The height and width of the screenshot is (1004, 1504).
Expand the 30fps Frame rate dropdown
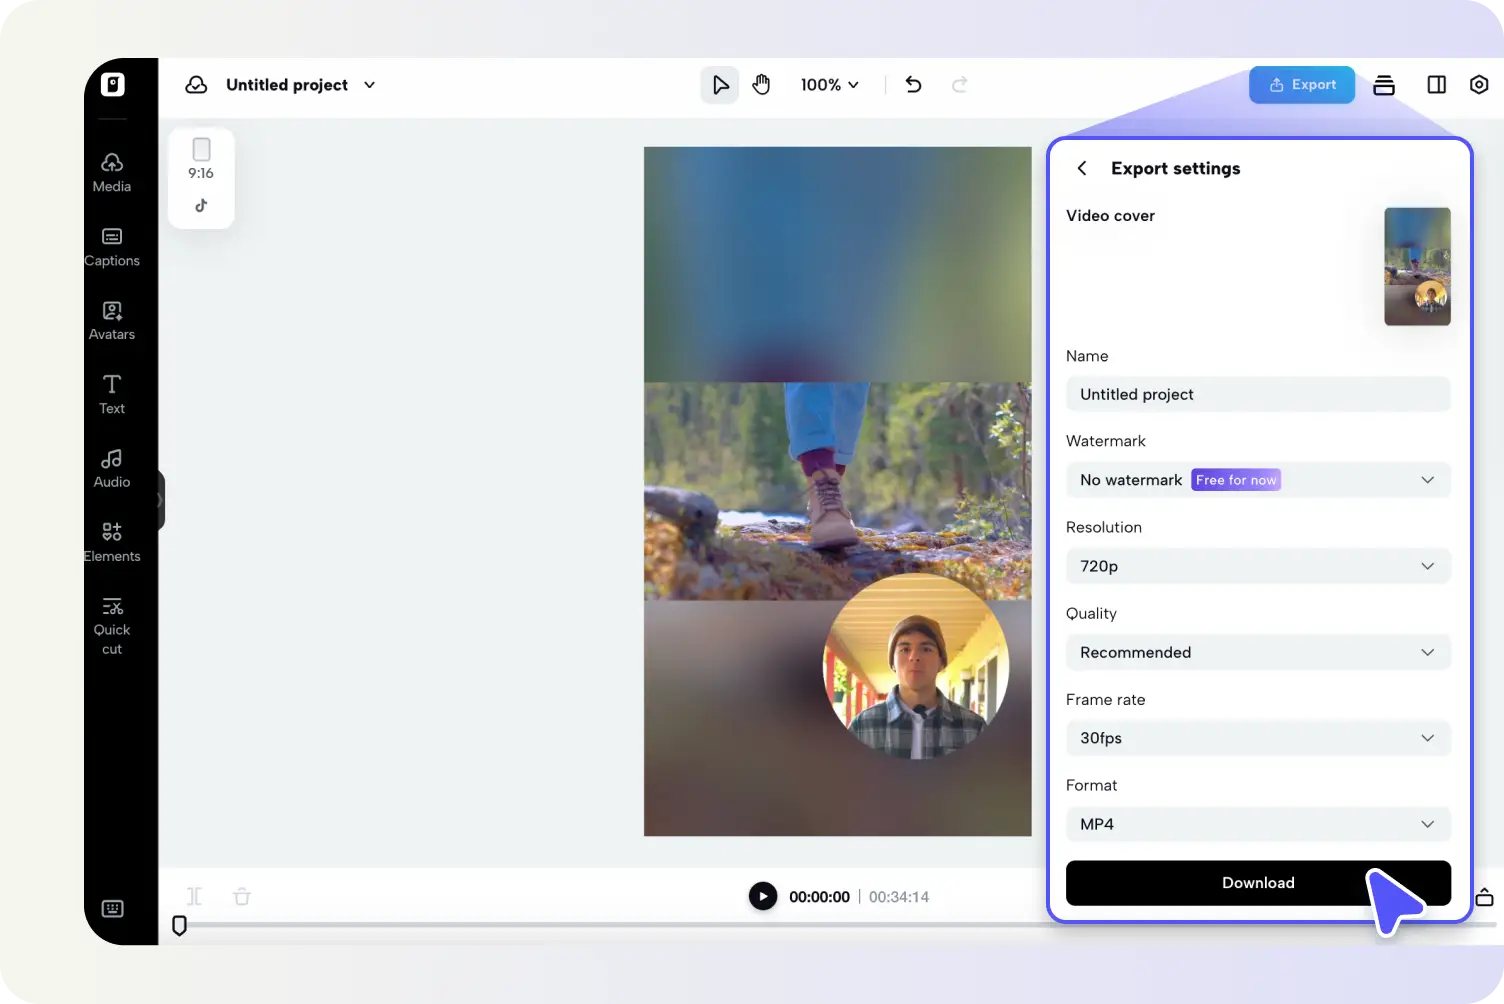1258,738
